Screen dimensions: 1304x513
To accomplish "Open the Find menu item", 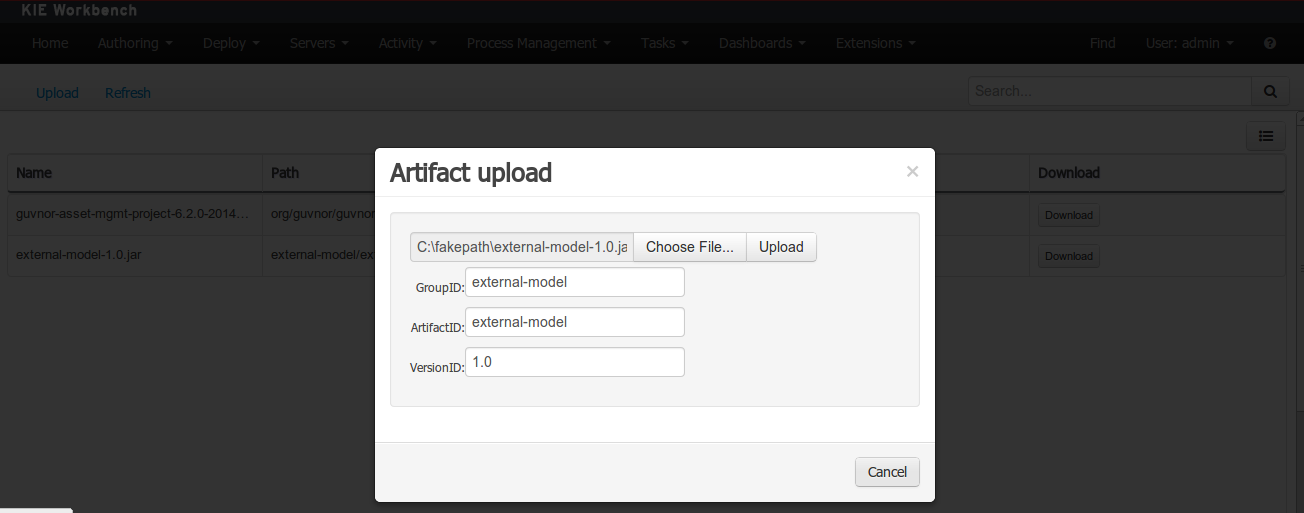I will (x=1102, y=43).
